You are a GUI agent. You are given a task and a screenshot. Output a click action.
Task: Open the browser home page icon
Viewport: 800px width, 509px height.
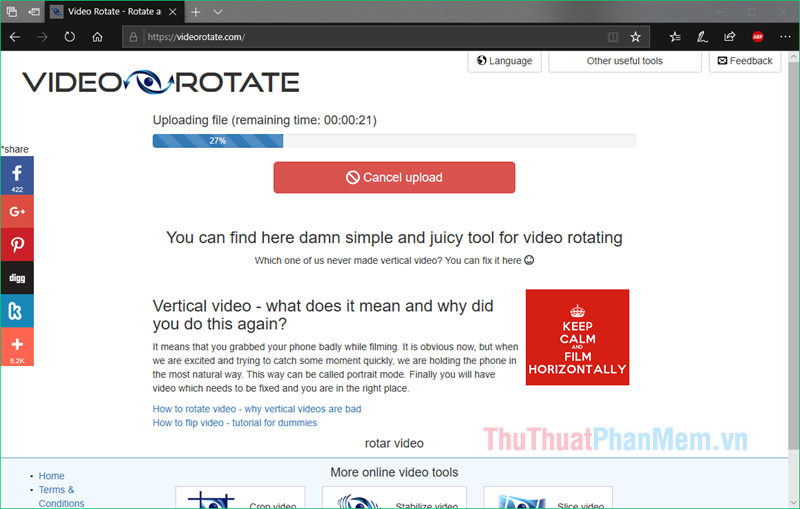tap(97, 37)
